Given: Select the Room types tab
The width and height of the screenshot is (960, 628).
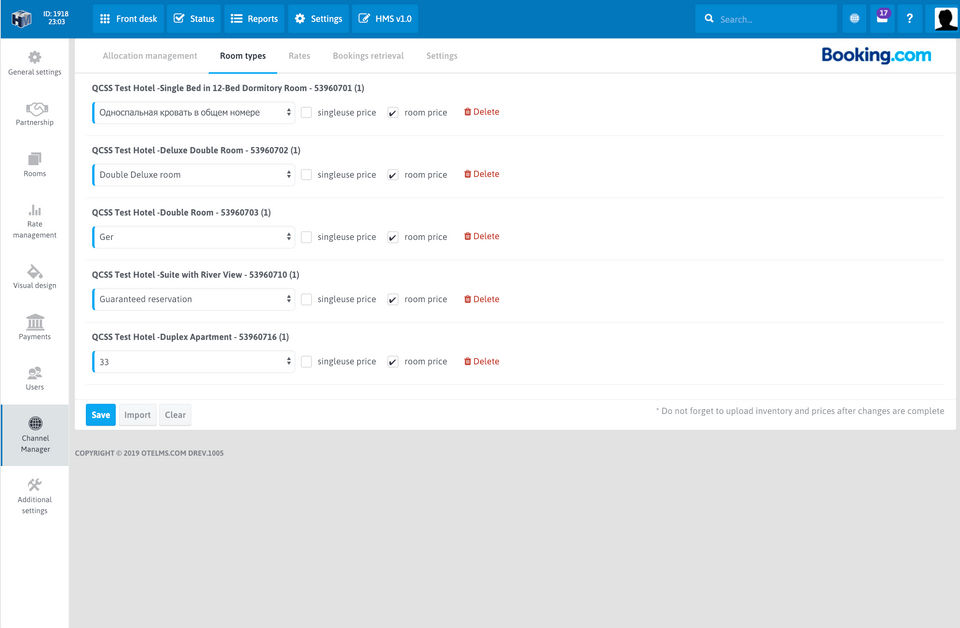Looking at the screenshot, I should tap(243, 56).
